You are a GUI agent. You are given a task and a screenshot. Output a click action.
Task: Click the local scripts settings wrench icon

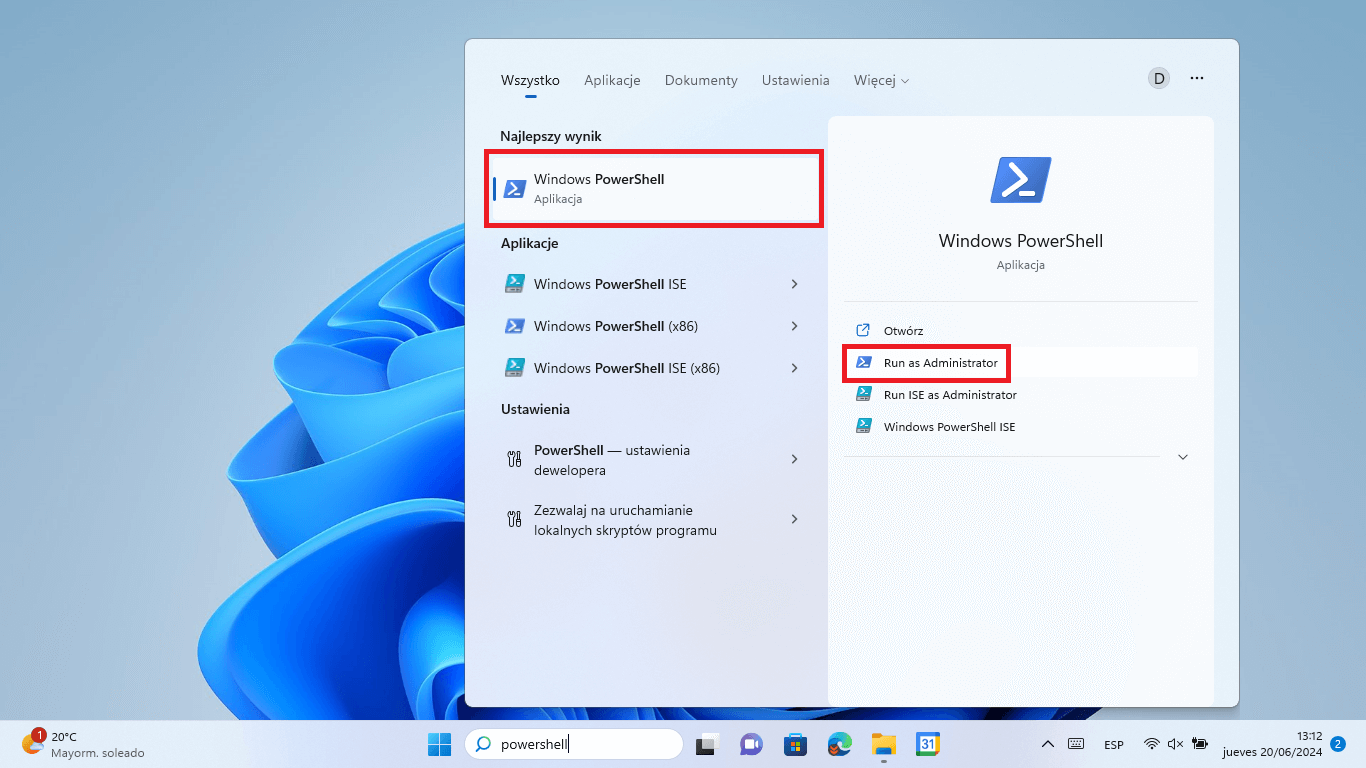[x=515, y=519]
